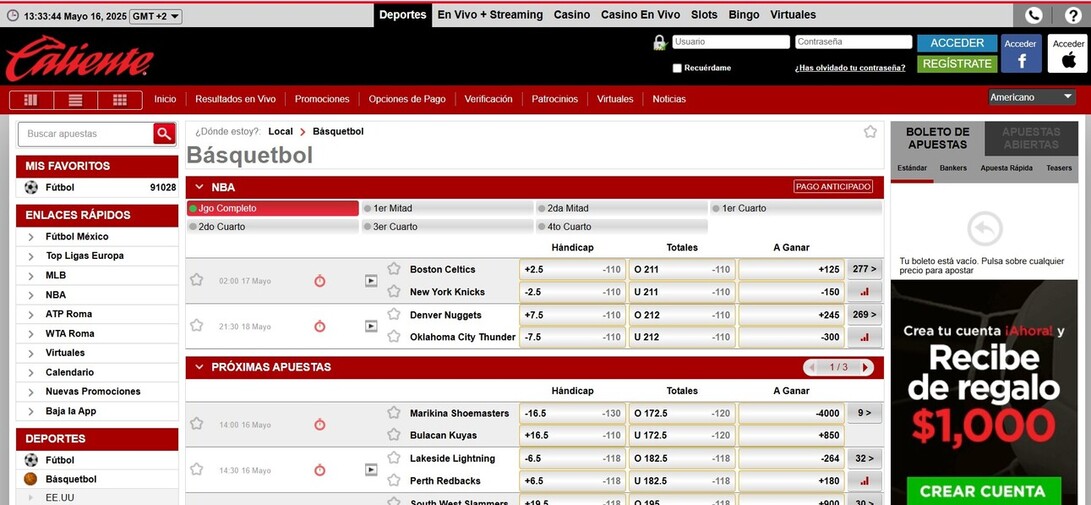Click the phone contact icon
The image size is (1091, 505).
coord(1034,15)
